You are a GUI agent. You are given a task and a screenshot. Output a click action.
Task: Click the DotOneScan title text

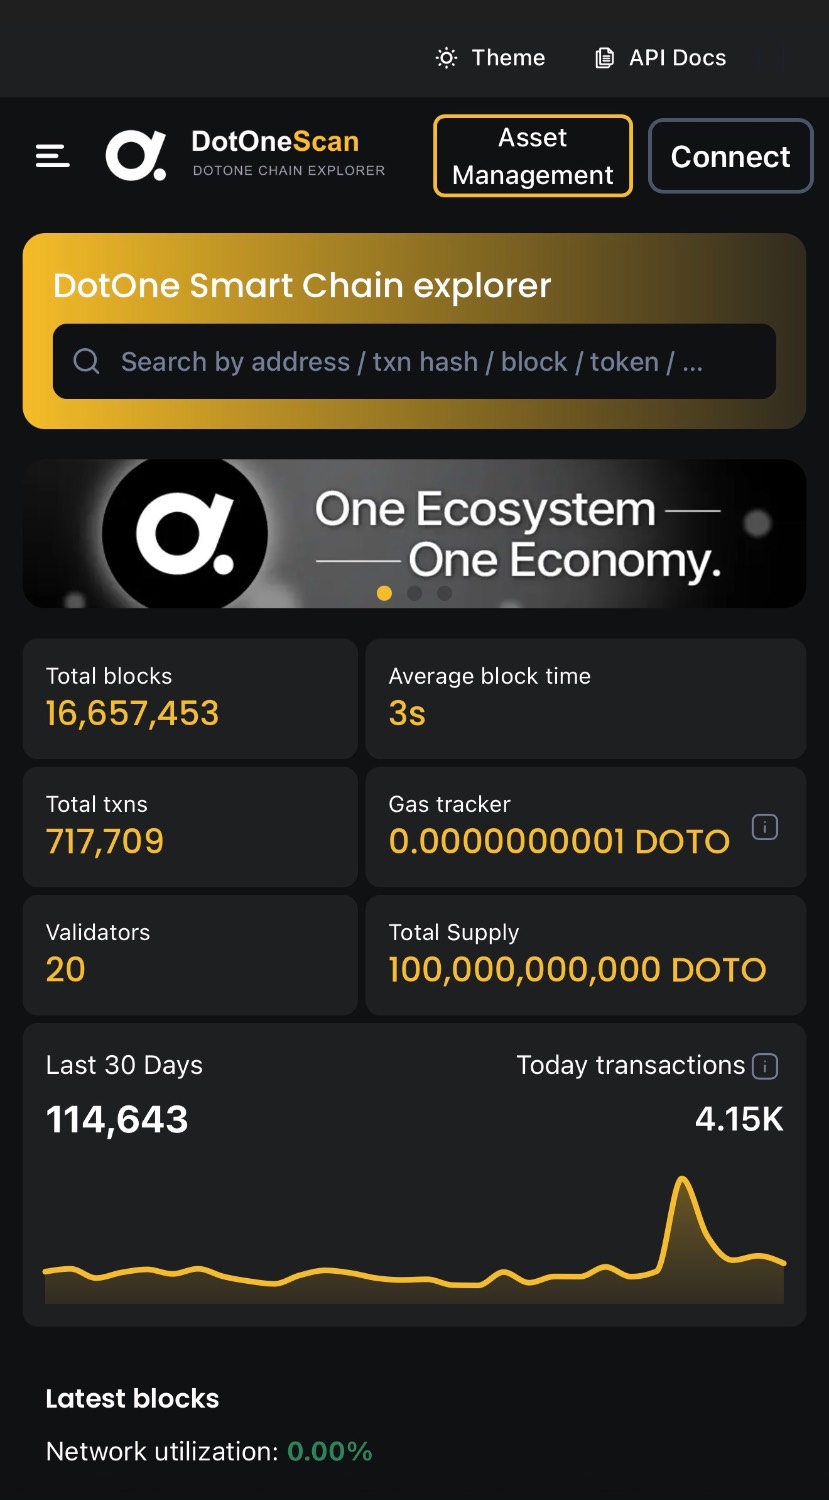pos(275,141)
